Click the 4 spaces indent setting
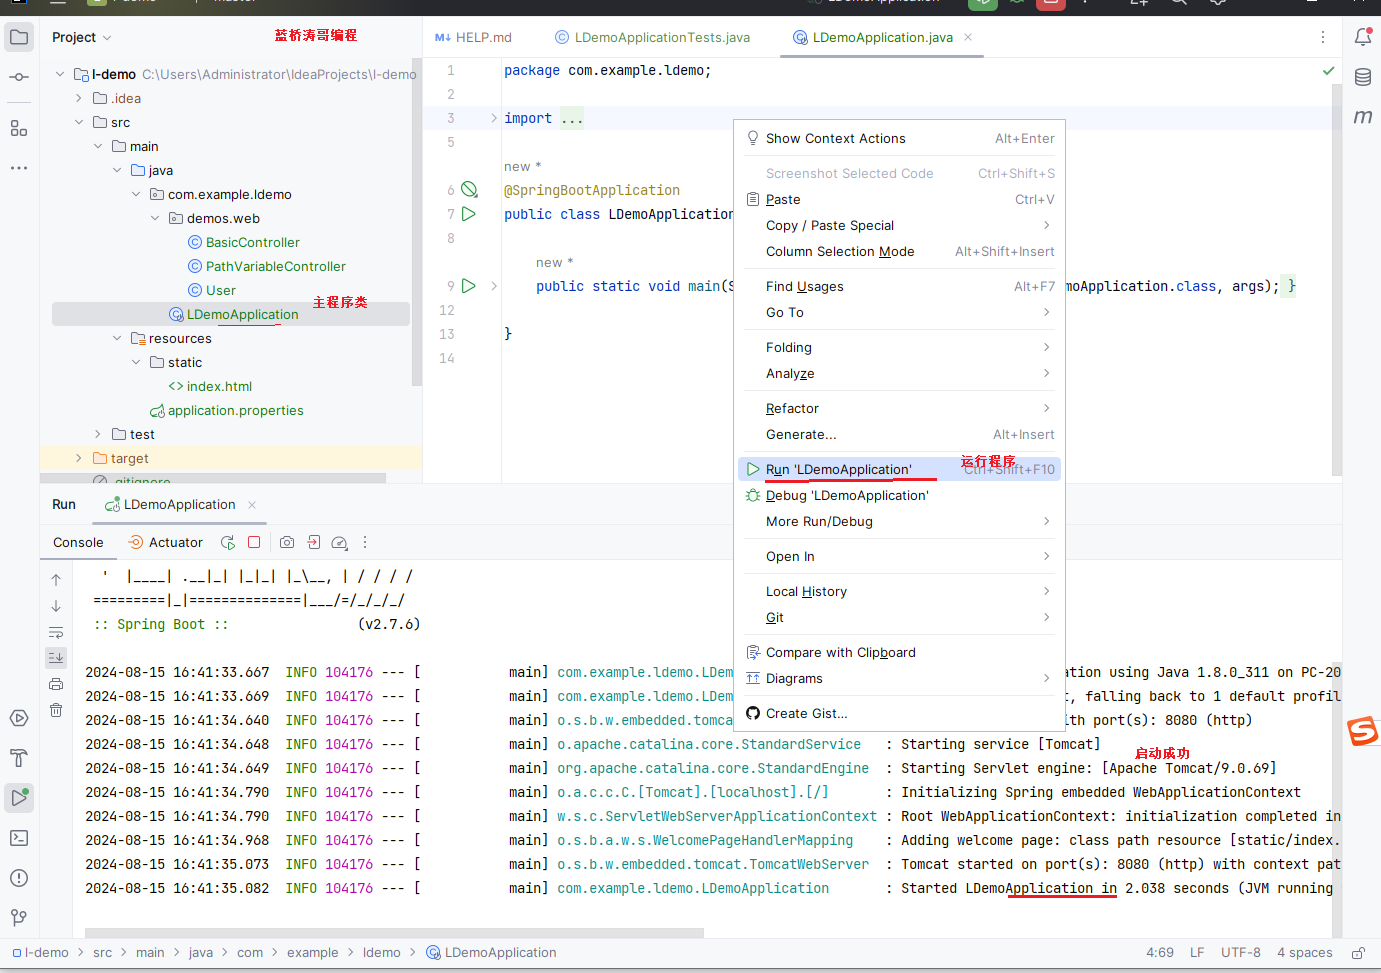1381x973 pixels. (1305, 953)
